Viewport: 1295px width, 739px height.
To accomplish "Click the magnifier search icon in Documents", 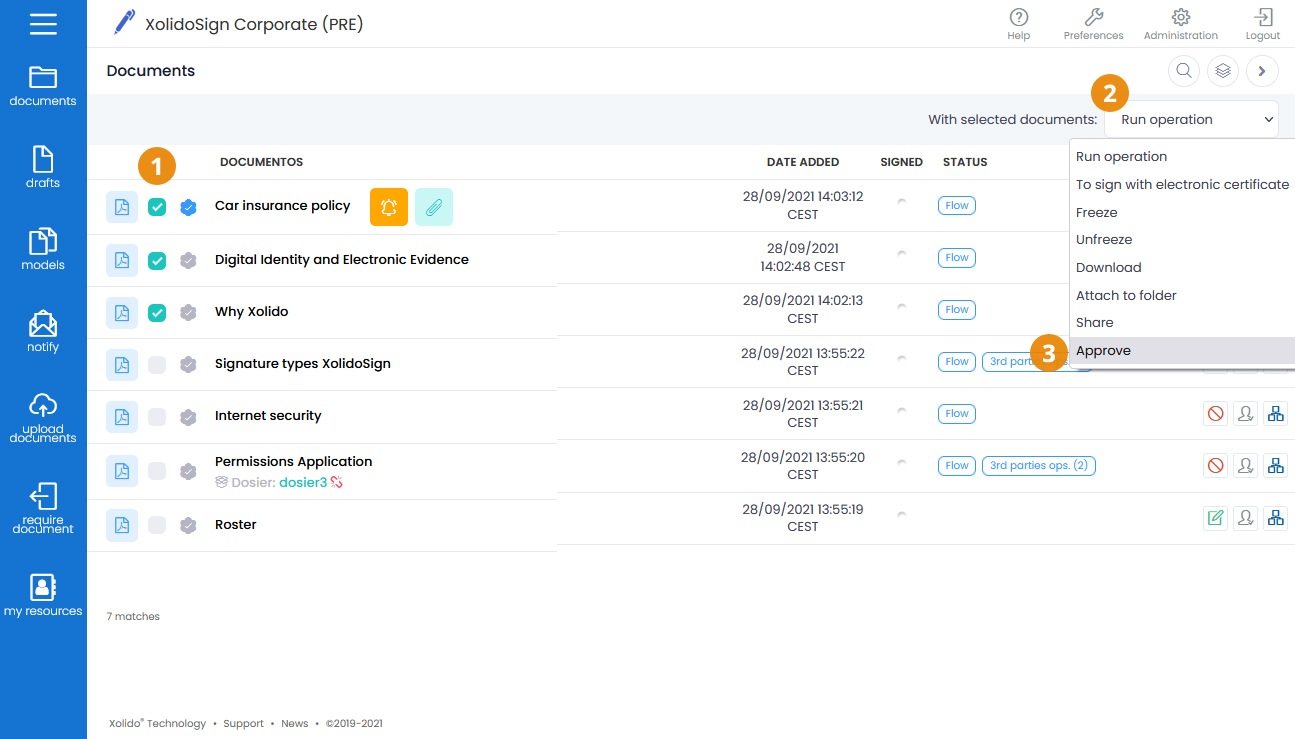I will [x=1184, y=71].
